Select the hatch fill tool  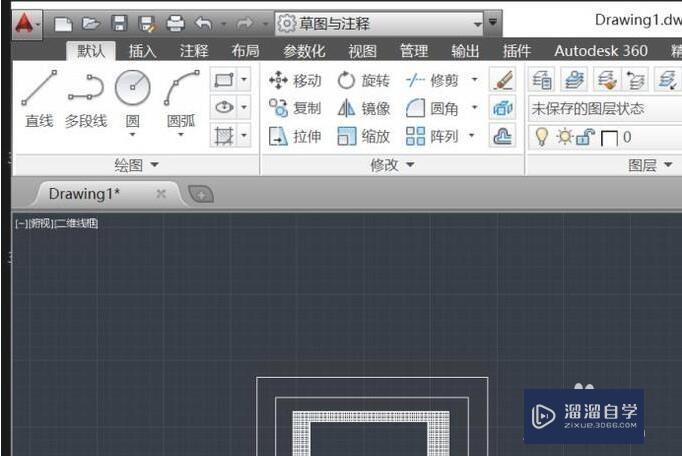[224, 136]
